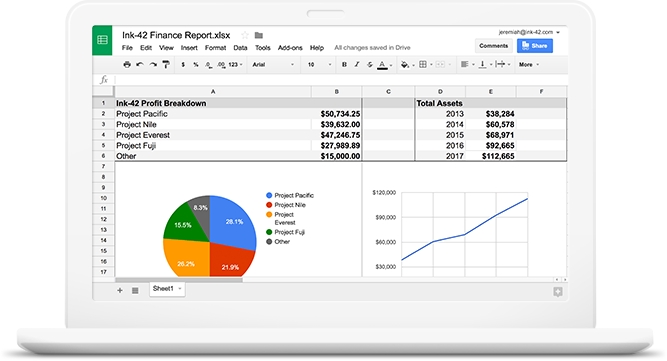Click the Total Assets line chart
The width and height of the screenshot is (667, 361).
coord(465,230)
